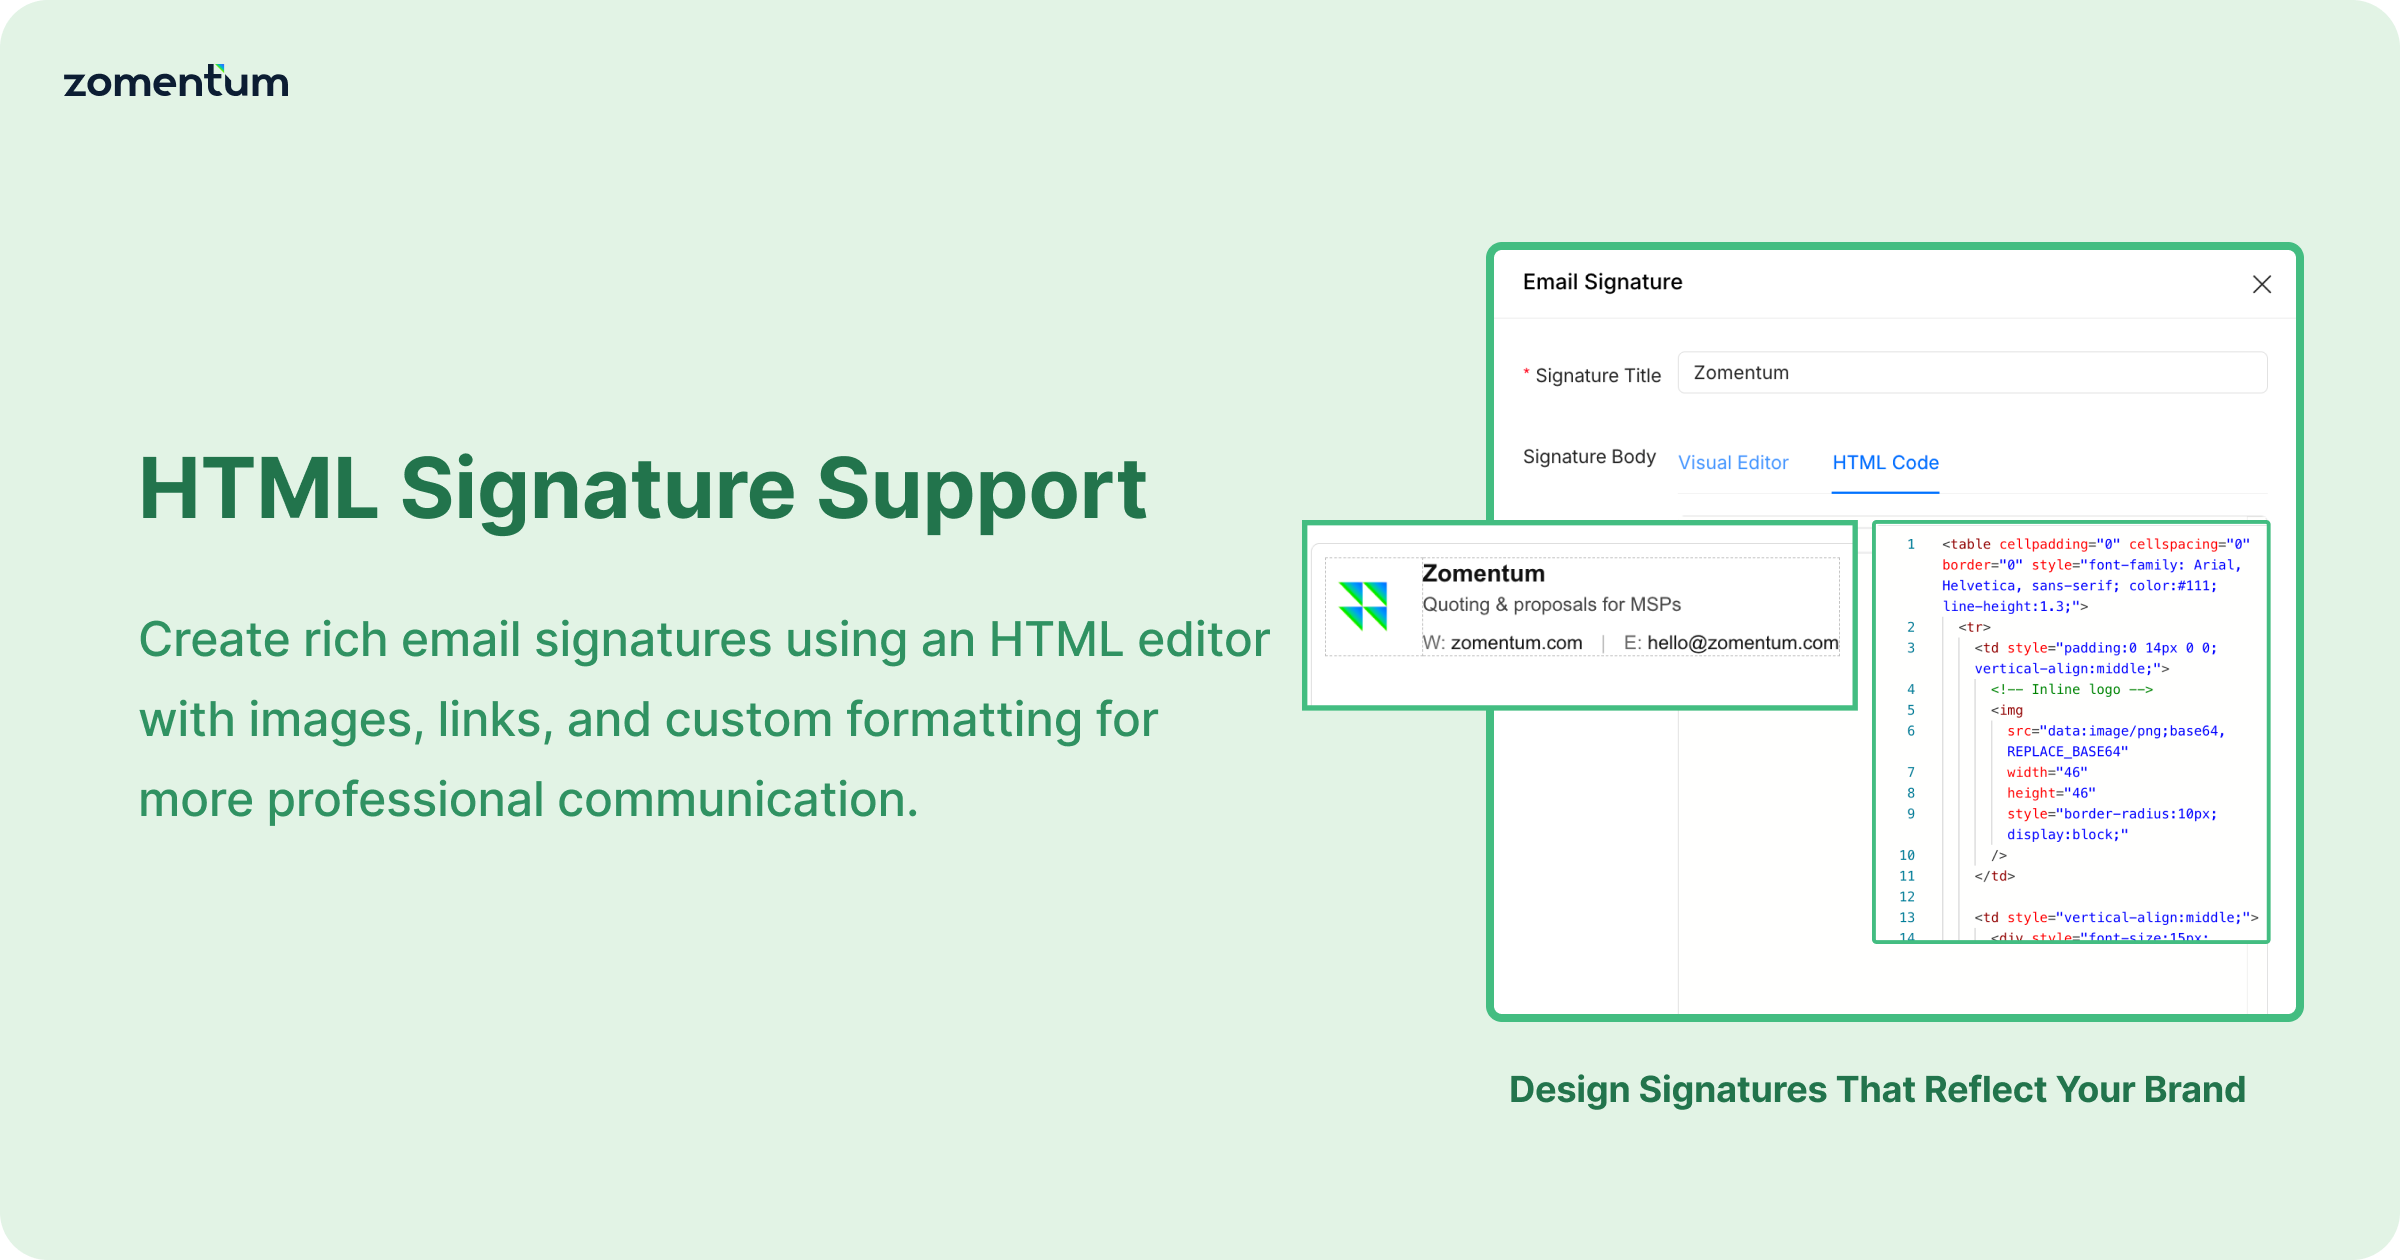Switch to the Visual Editor tab
2400x1260 pixels.
pyautogui.click(x=1734, y=462)
